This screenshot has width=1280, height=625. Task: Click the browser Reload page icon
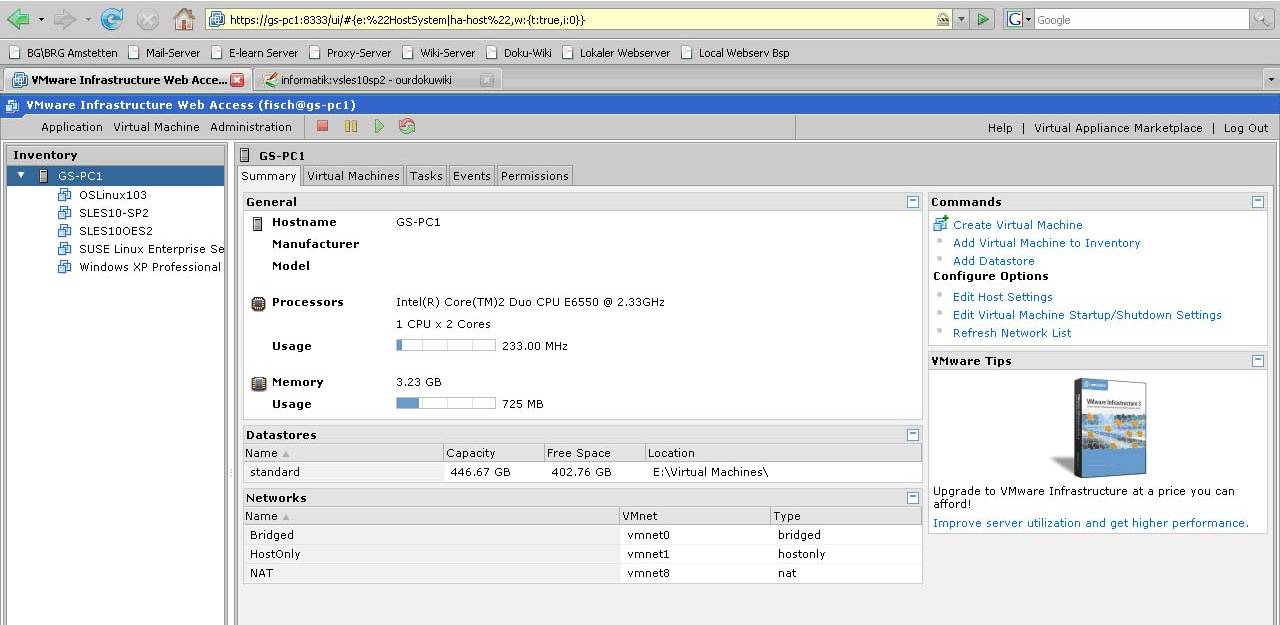tap(112, 19)
